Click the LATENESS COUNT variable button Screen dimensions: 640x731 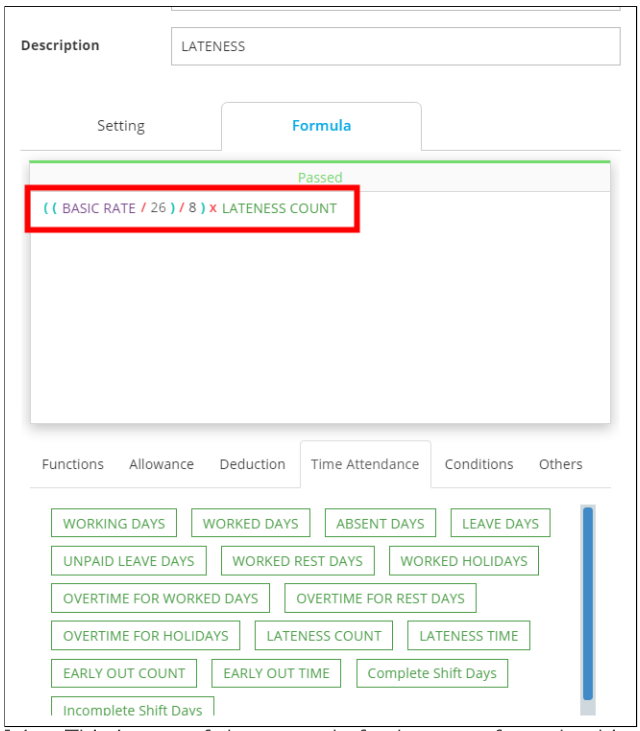click(x=324, y=635)
